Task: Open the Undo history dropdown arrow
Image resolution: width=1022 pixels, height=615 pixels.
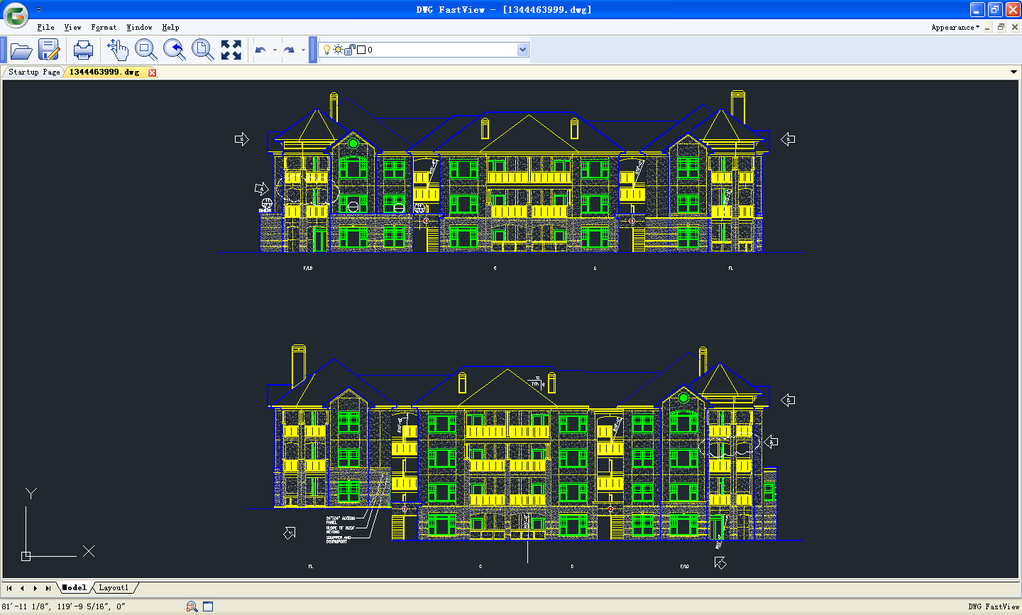Action: (x=274, y=50)
